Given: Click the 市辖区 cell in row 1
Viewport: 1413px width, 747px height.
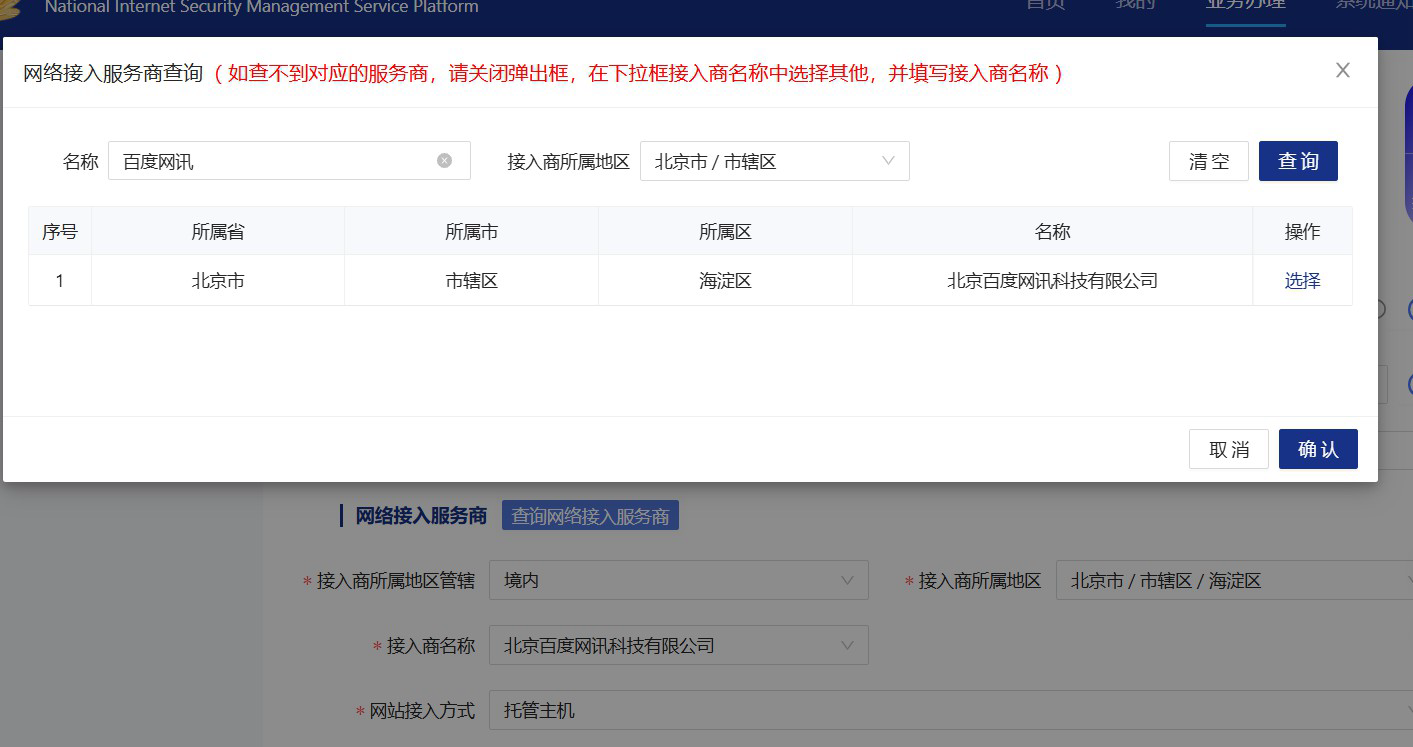Looking at the screenshot, I should click(x=472, y=281).
